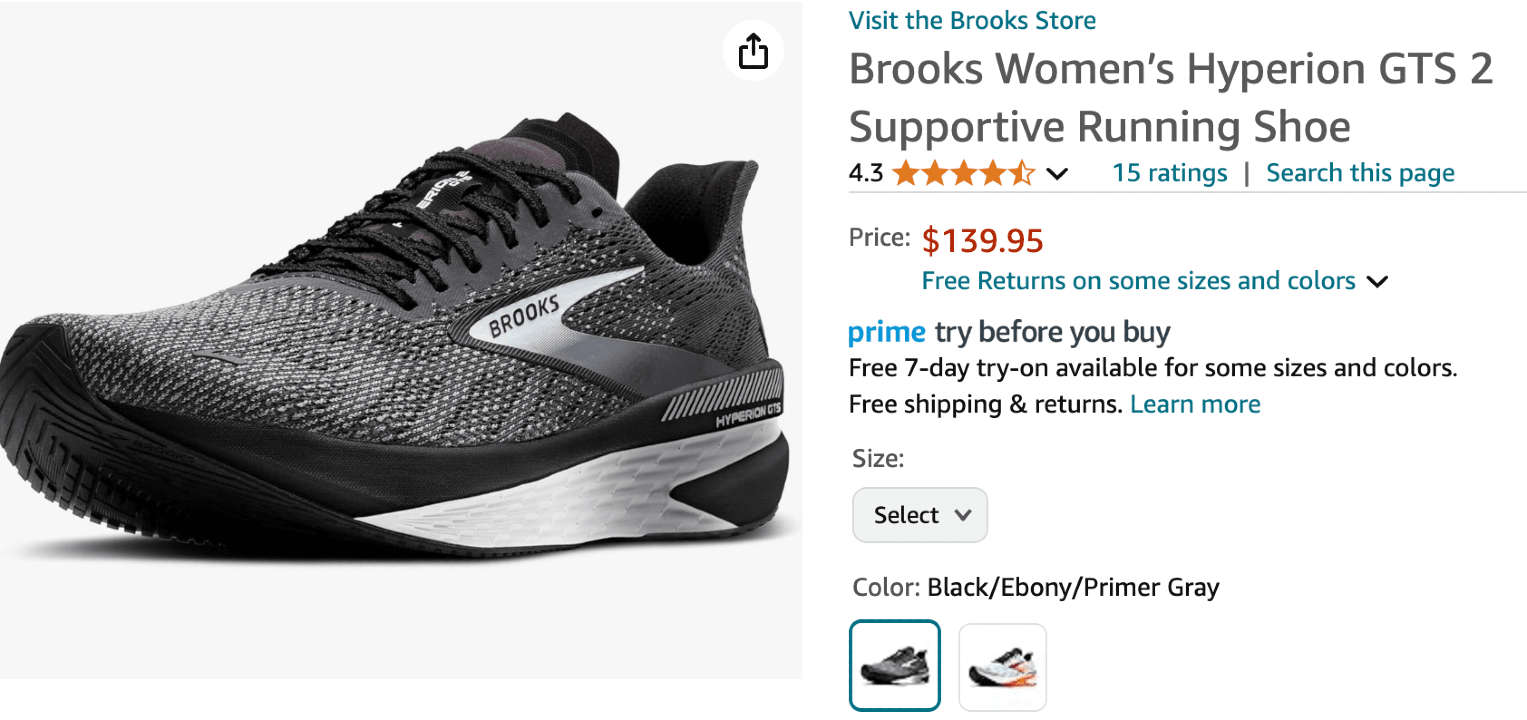This screenshot has width=1527, height=720.
Task: Click the 4.3 rating number
Action: (x=866, y=174)
